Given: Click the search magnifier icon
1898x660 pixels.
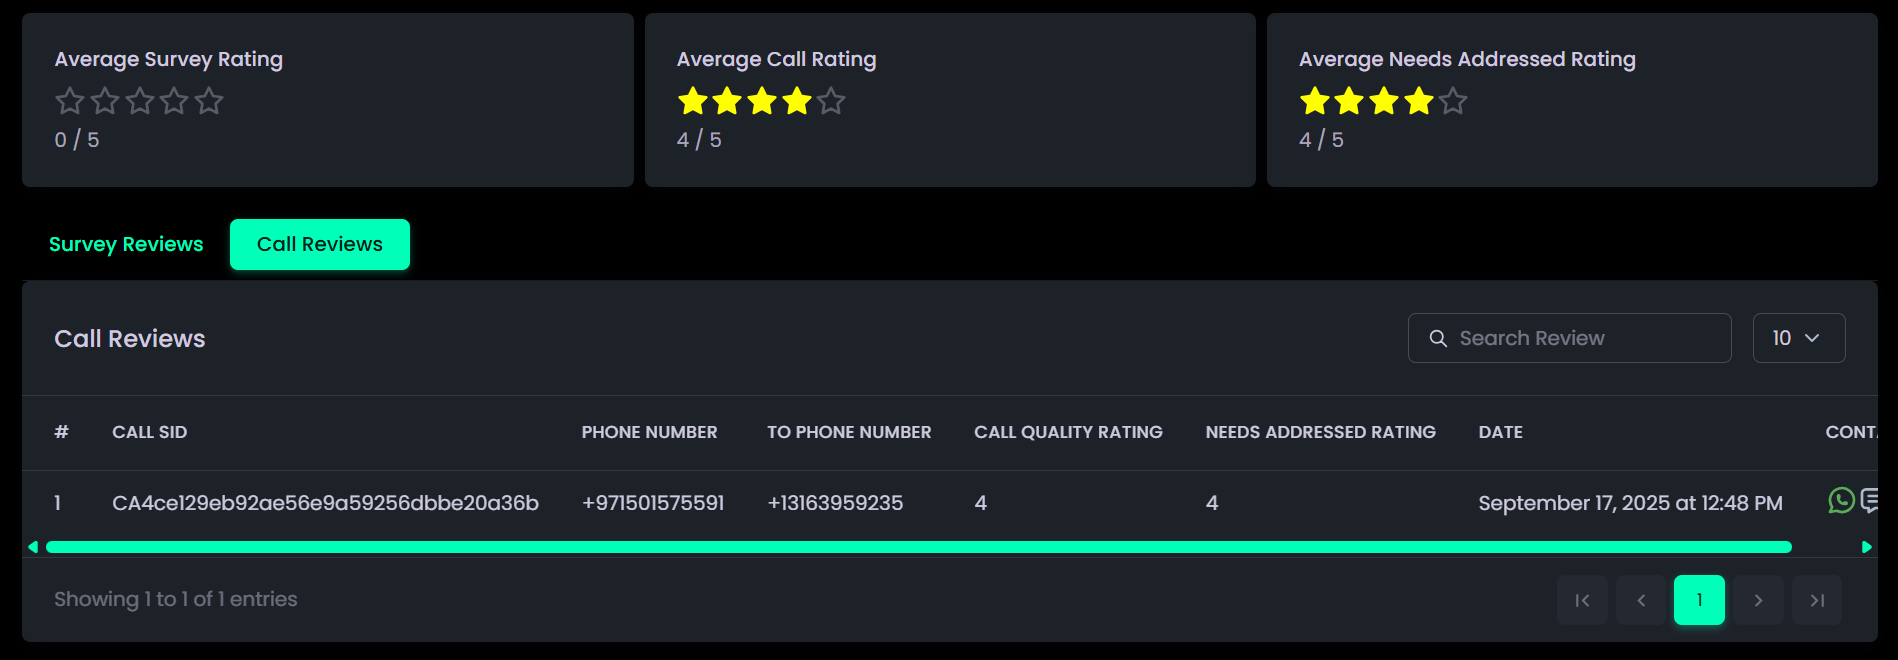Looking at the screenshot, I should click(1438, 338).
